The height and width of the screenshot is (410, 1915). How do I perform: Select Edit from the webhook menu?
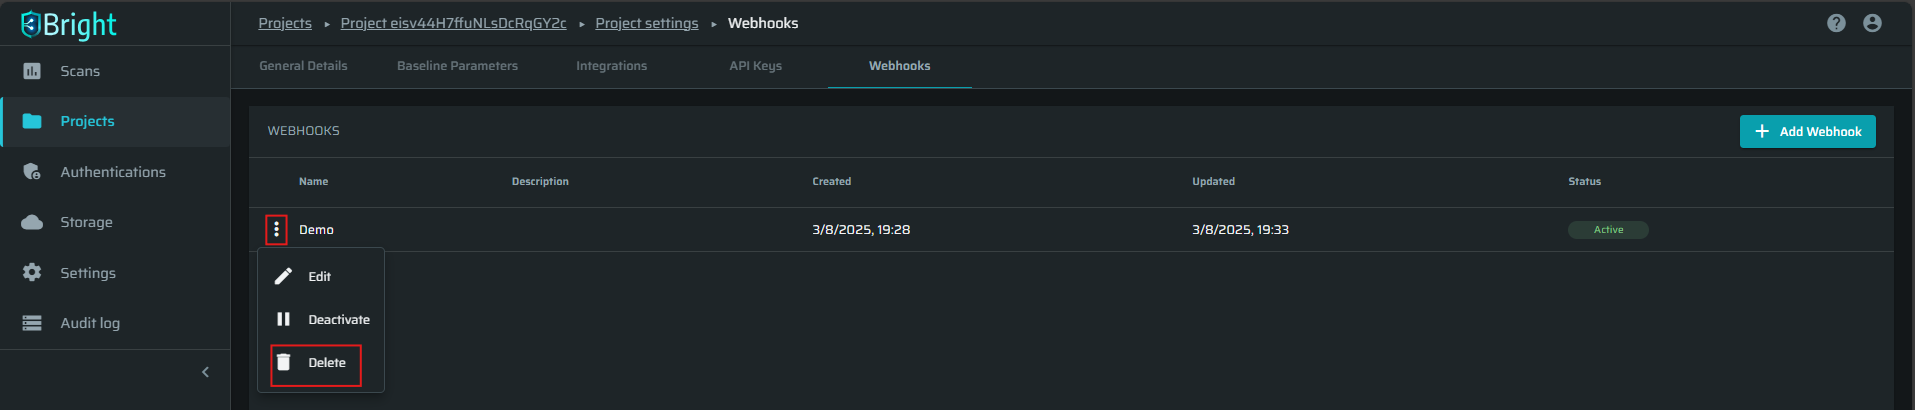coord(321,276)
